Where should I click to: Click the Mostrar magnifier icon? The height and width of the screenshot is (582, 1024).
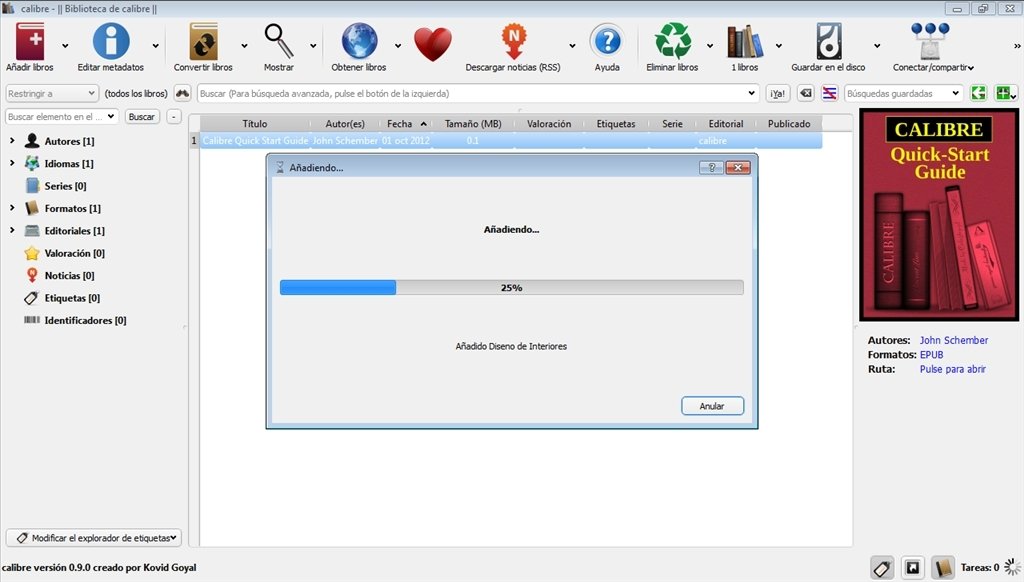pos(279,41)
